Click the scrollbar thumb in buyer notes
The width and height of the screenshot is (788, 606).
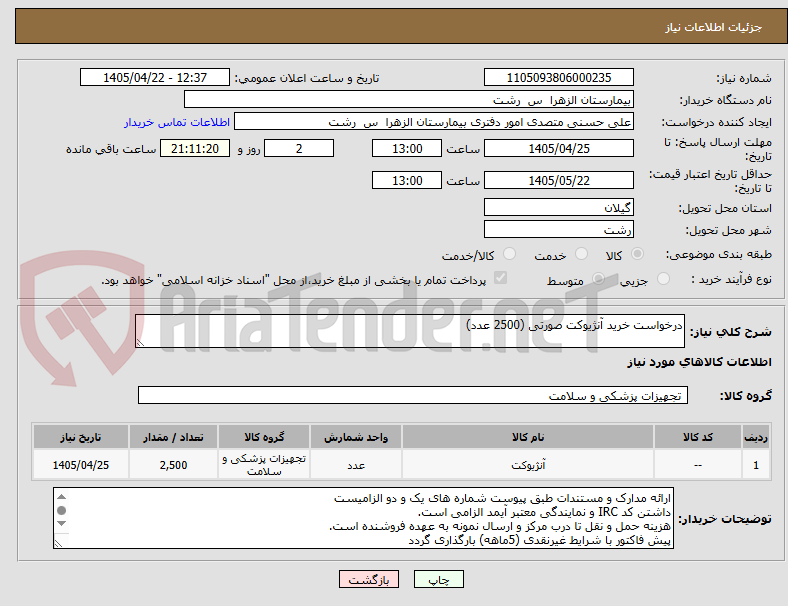pyautogui.click(x=61, y=511)
